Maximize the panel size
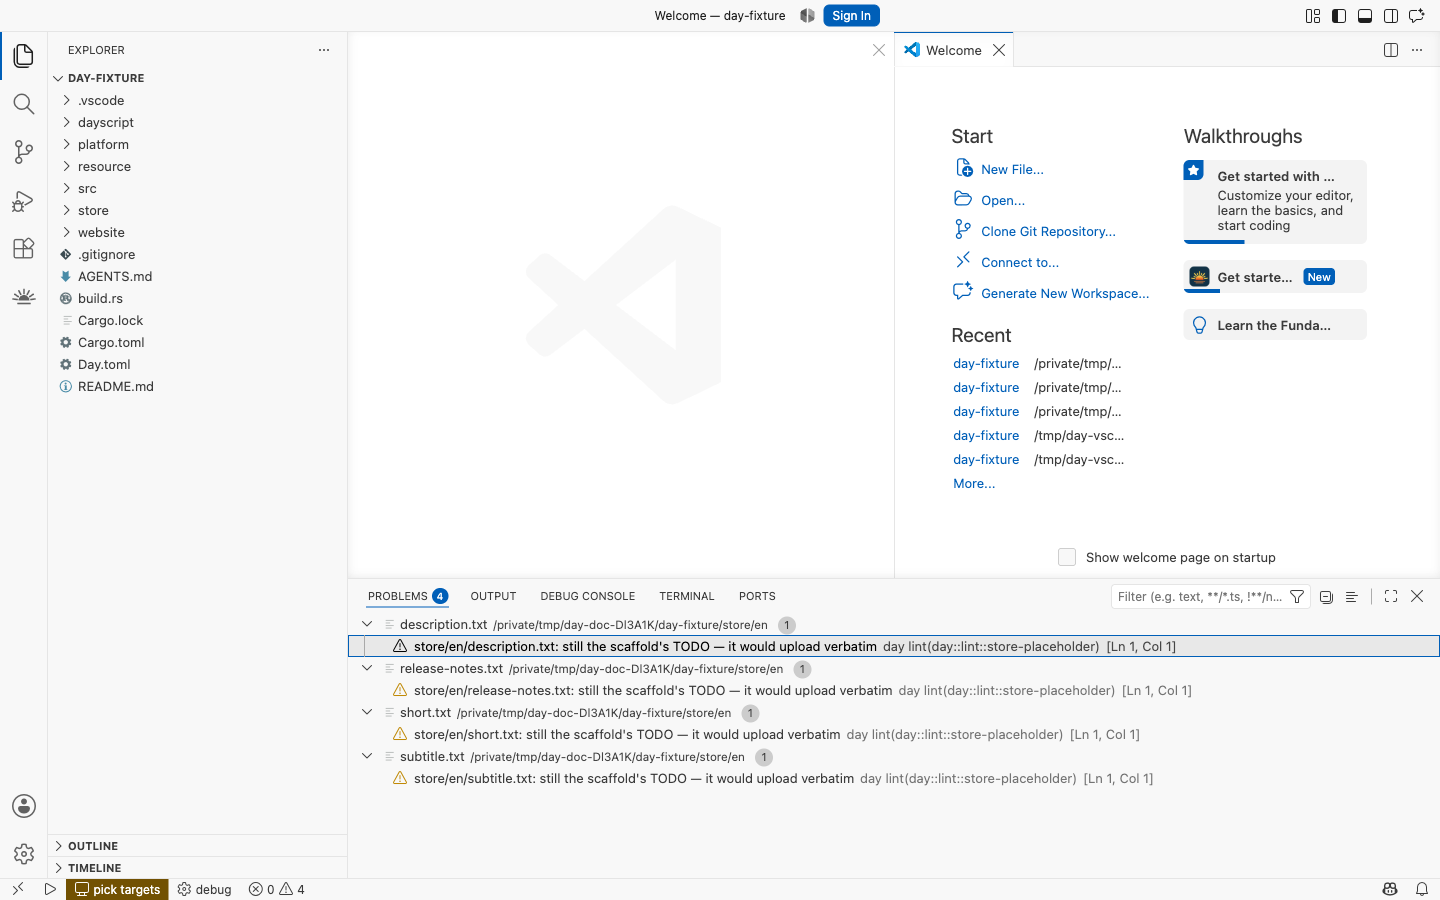 (1391, 597)
